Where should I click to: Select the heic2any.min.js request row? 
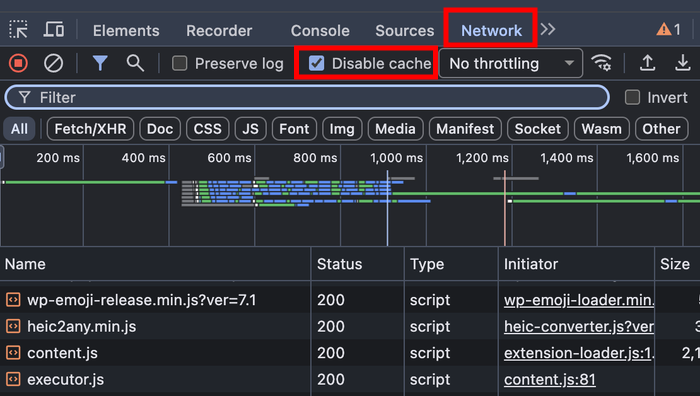point(350,326)
